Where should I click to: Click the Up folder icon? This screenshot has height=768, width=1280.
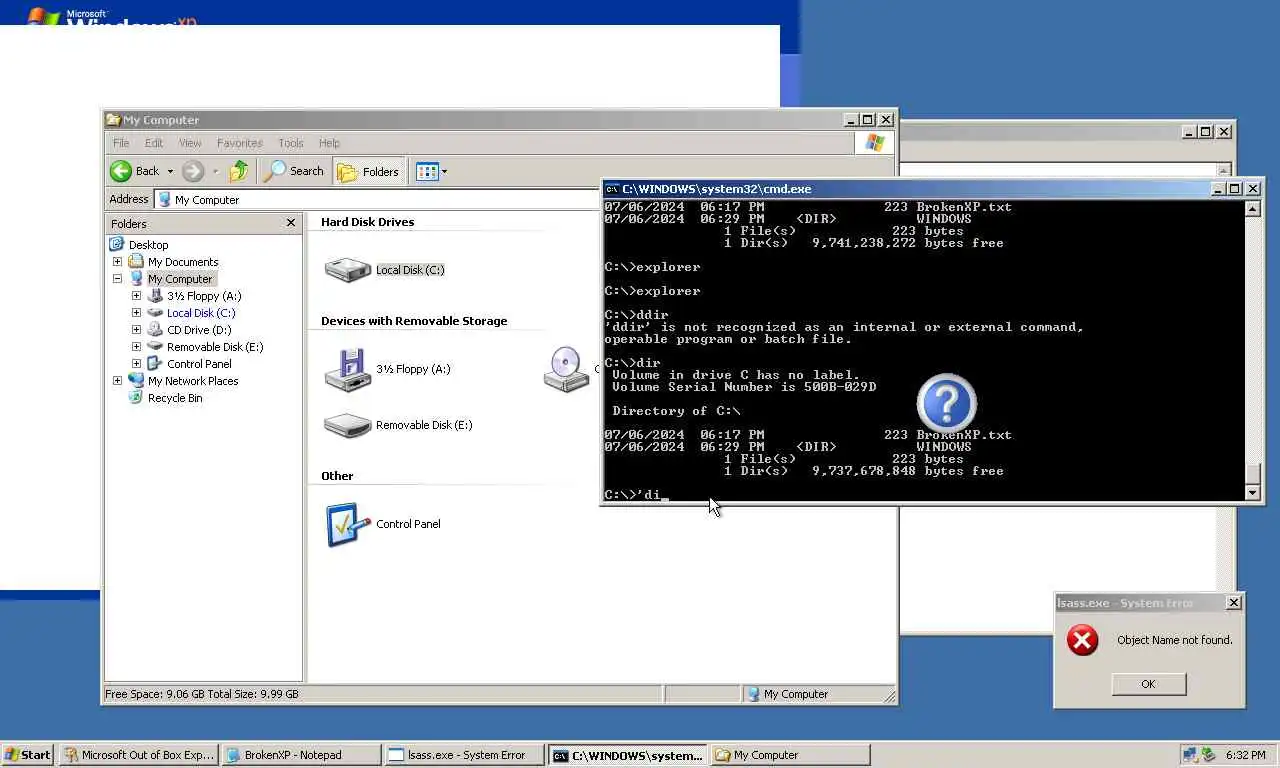coord(238,171)
